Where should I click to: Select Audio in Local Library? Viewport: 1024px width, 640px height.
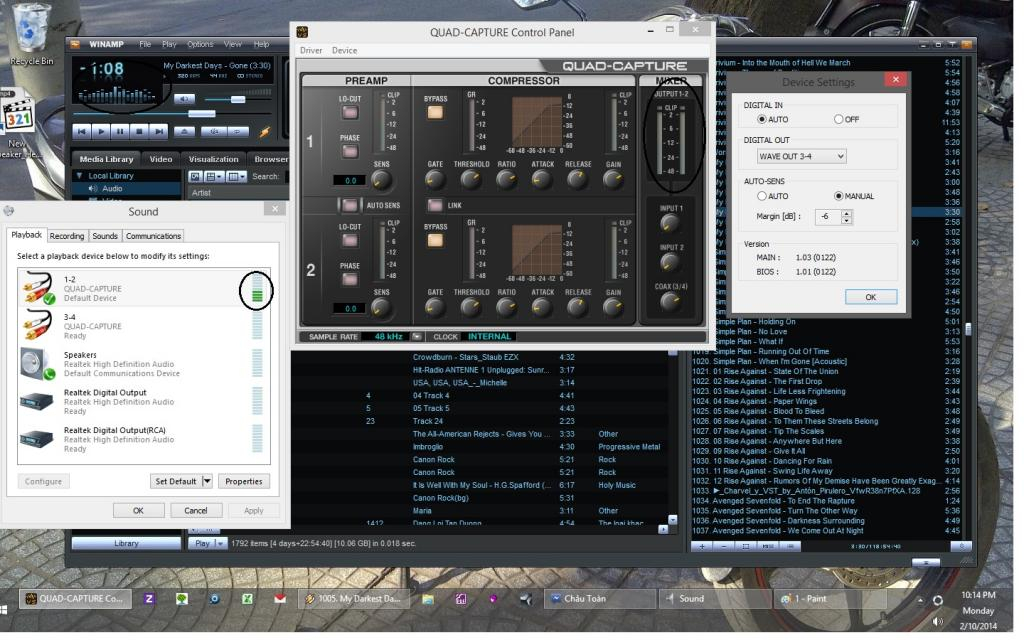click(112, 188)
